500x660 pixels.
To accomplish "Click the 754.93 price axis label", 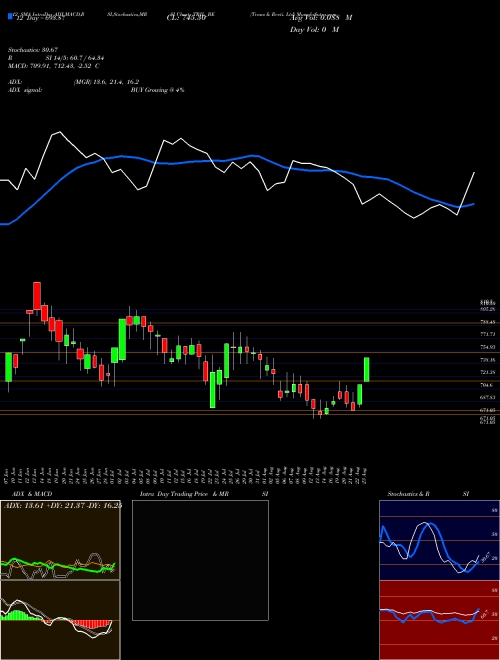I will [x=487, y=347].
